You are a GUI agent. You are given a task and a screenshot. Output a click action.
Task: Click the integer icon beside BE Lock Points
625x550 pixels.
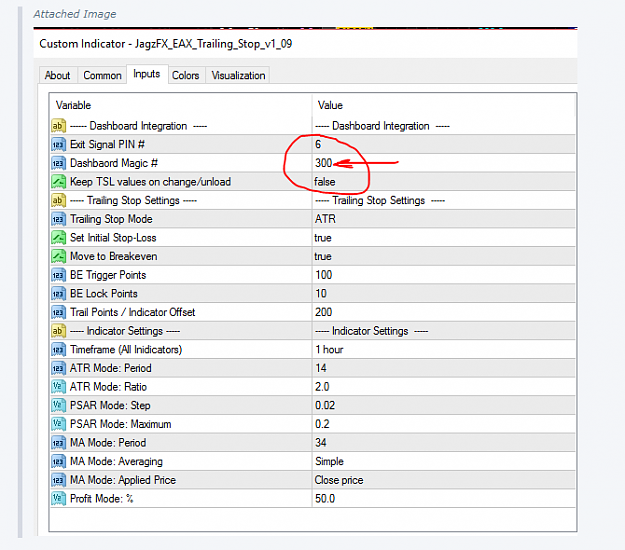click(58, 294)
